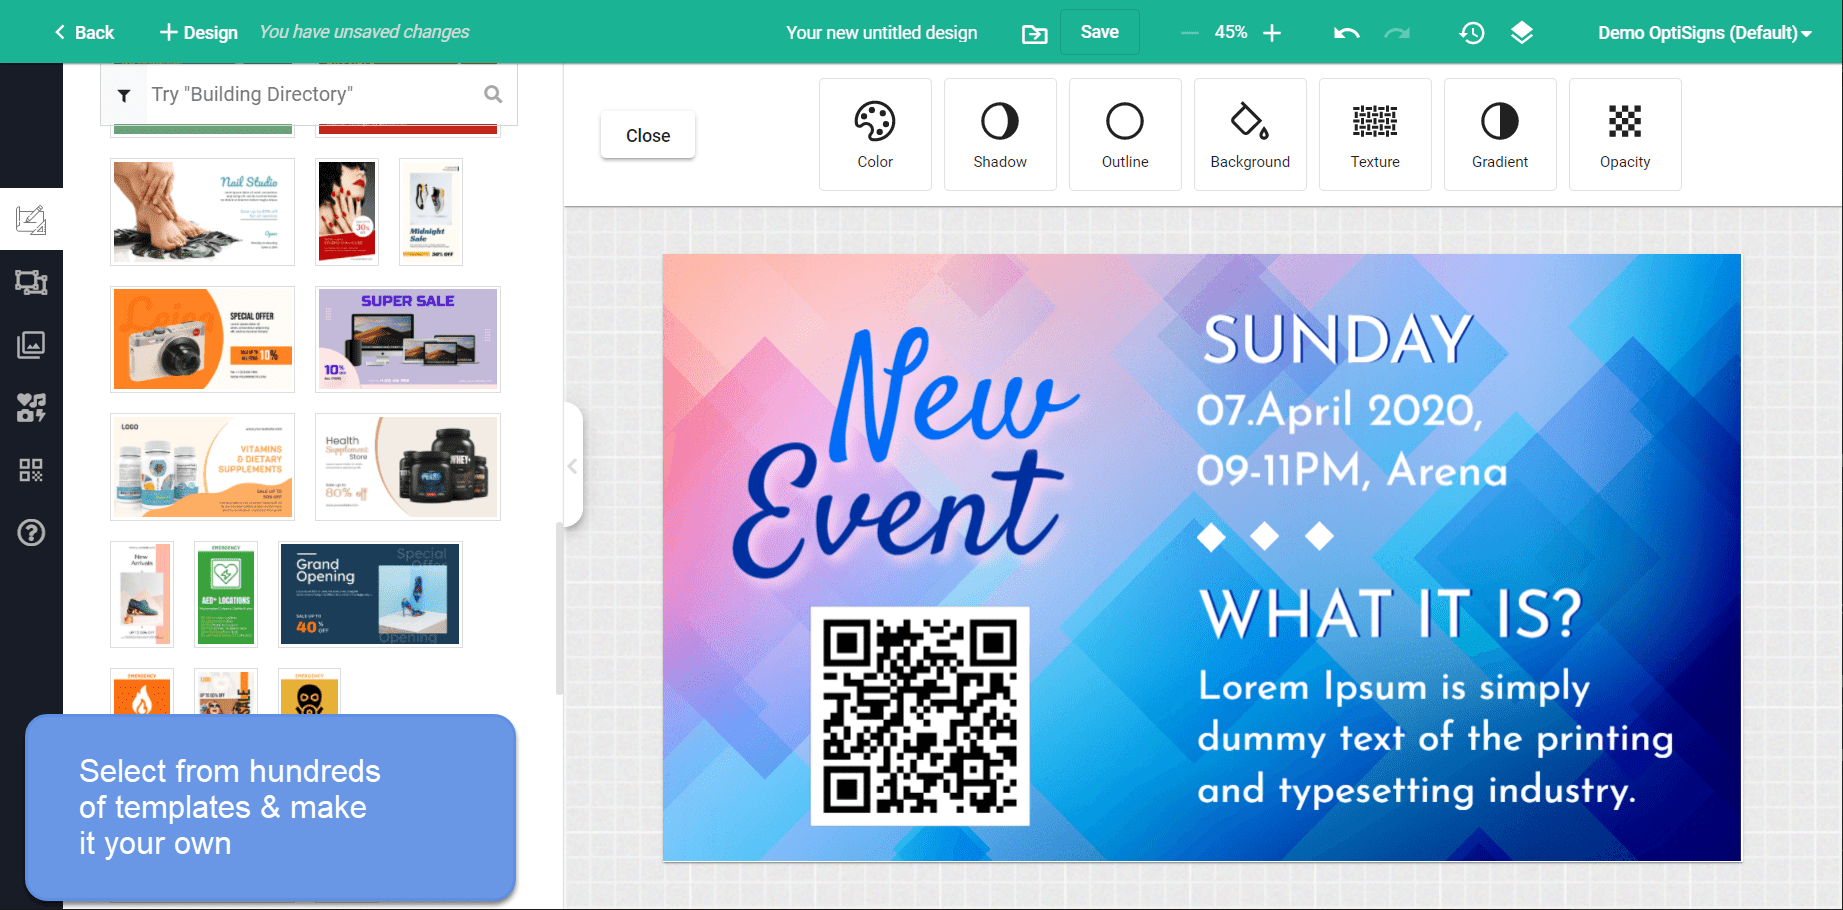Select the Lorem Ipsum paragraph on canvas
The width and height of the screenshot is (1843, 910).
point(1436,738)
